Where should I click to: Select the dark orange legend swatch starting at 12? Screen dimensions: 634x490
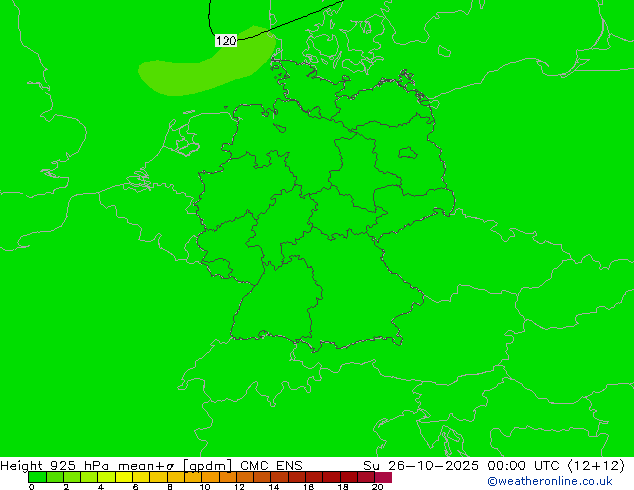[245, 477]
